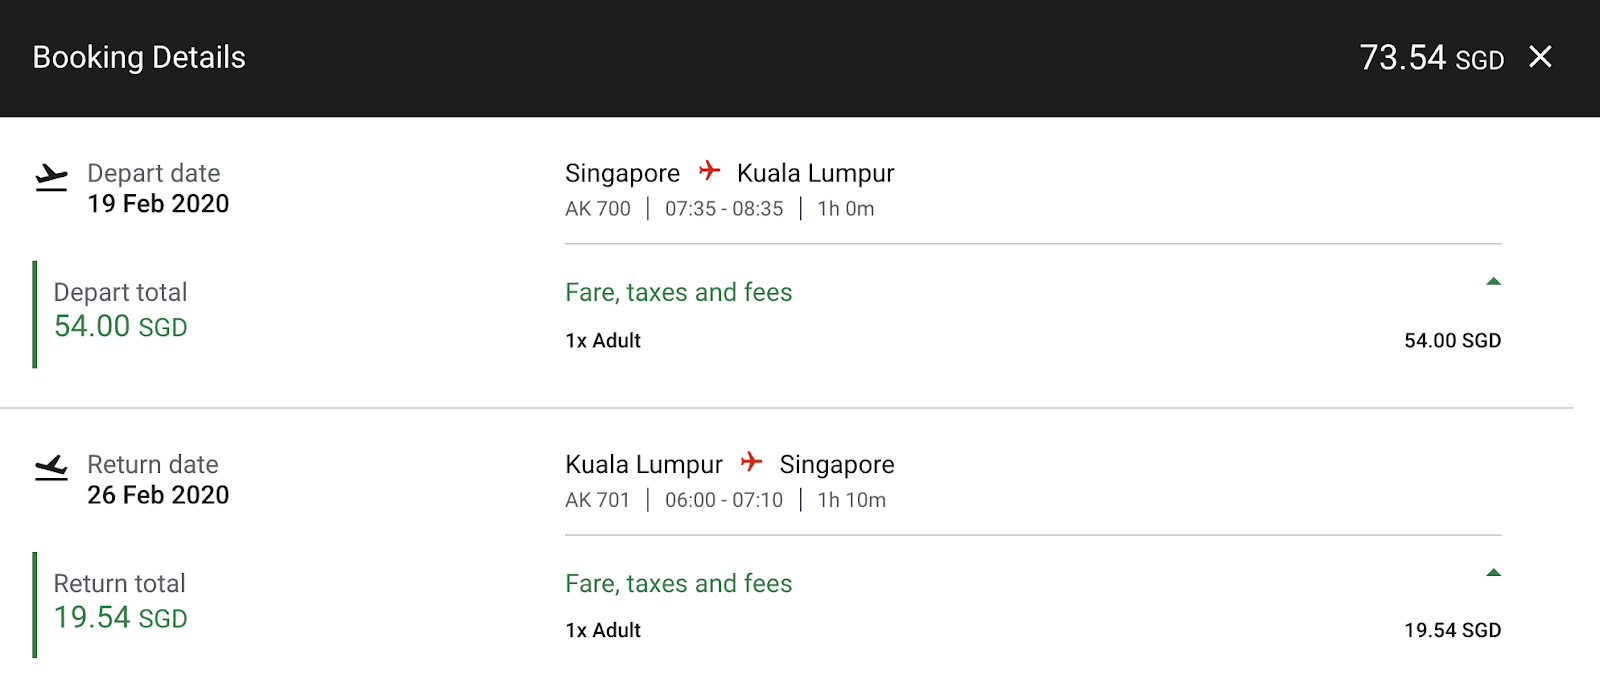Click departure 'Fare, taxes and fees' heading
The width and height of the screenshot is (1600, 692).
[678, 292]
